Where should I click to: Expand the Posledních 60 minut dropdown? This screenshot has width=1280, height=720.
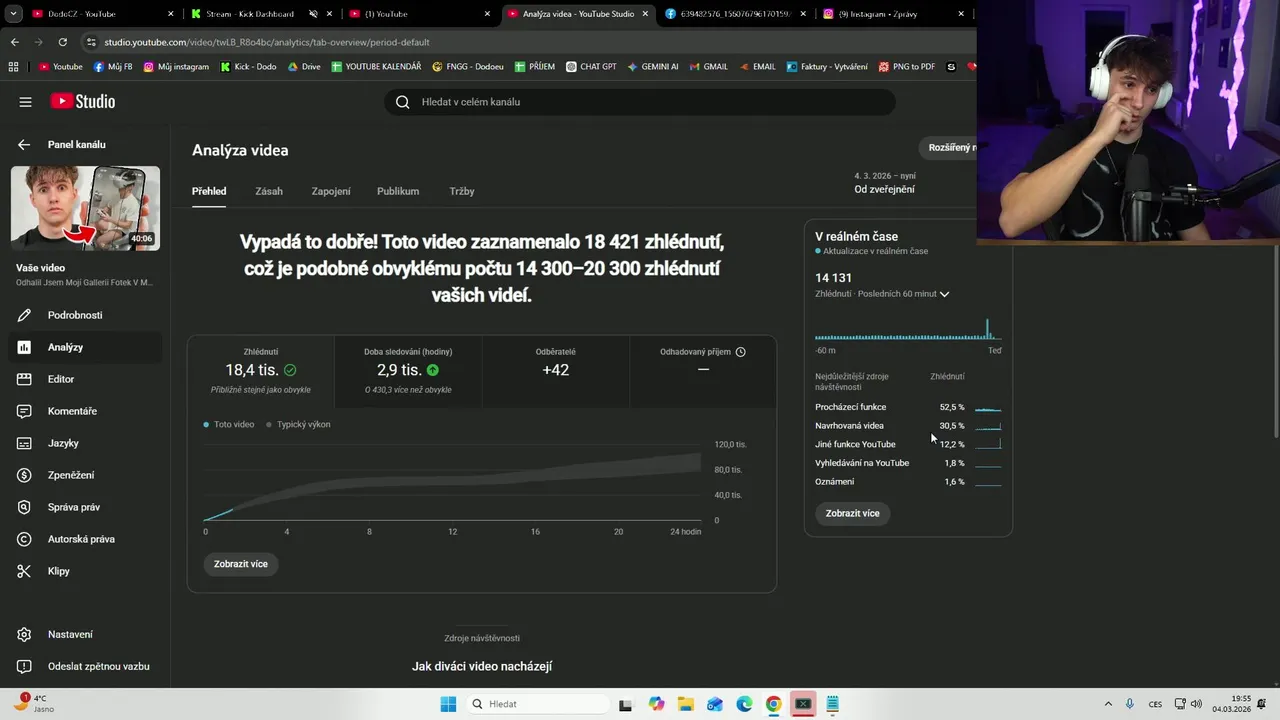coord(944,294)
